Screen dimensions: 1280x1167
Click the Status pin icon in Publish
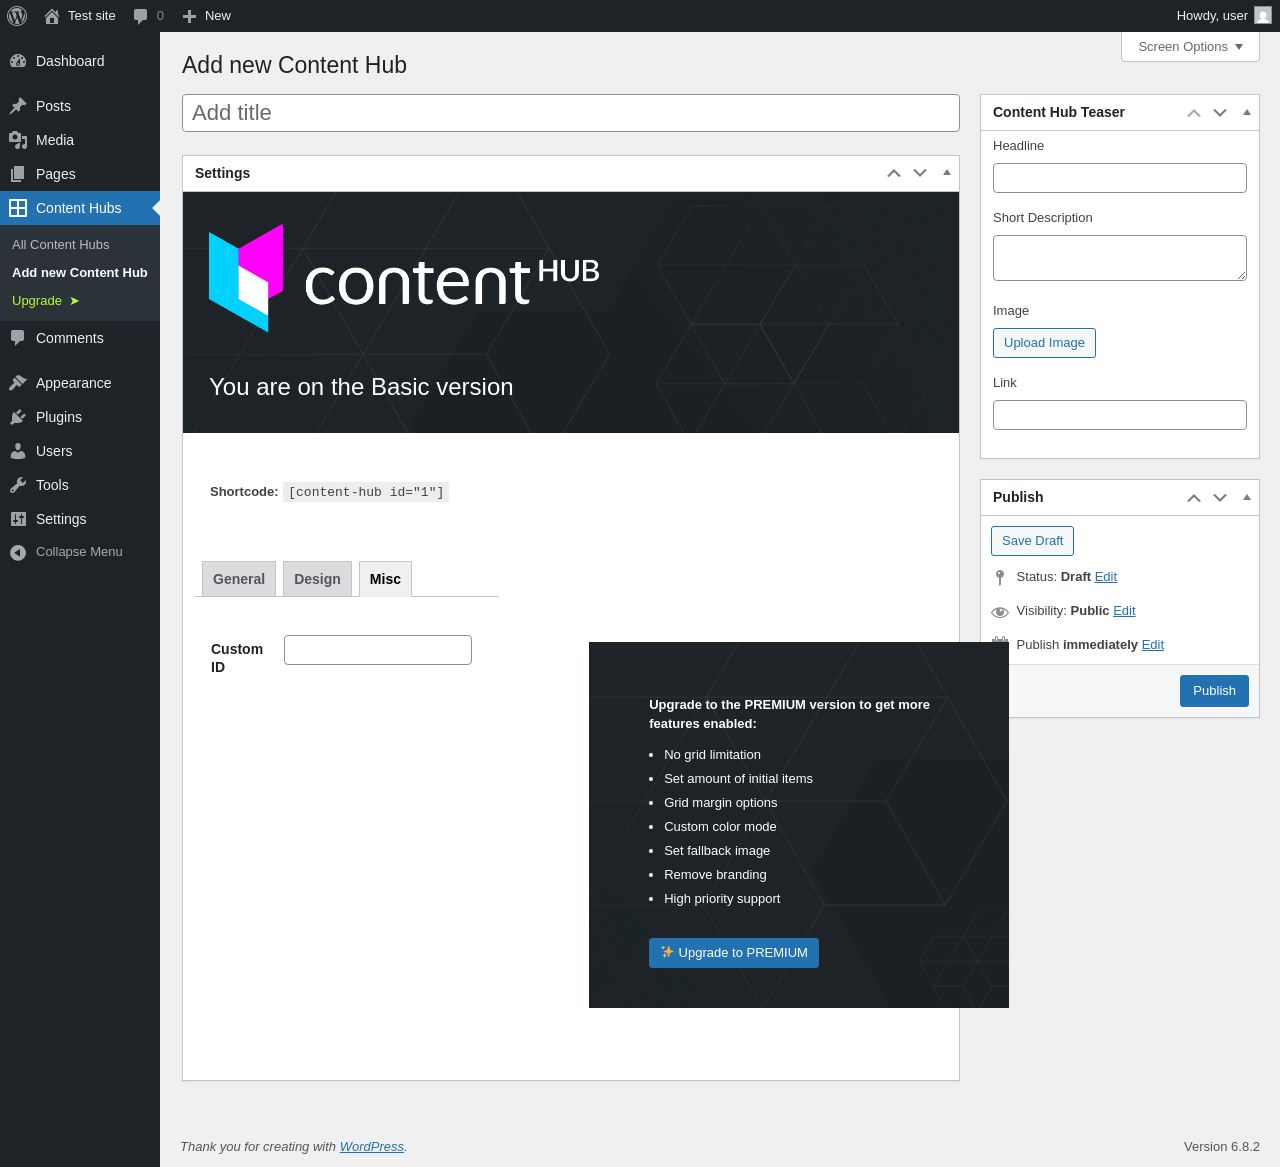coord(1000,577)
